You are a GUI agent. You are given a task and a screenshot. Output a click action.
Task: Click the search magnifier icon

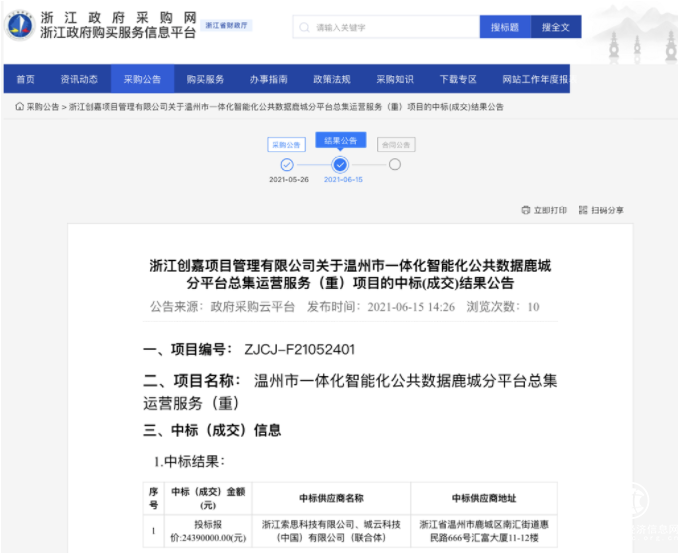[304, 27]
